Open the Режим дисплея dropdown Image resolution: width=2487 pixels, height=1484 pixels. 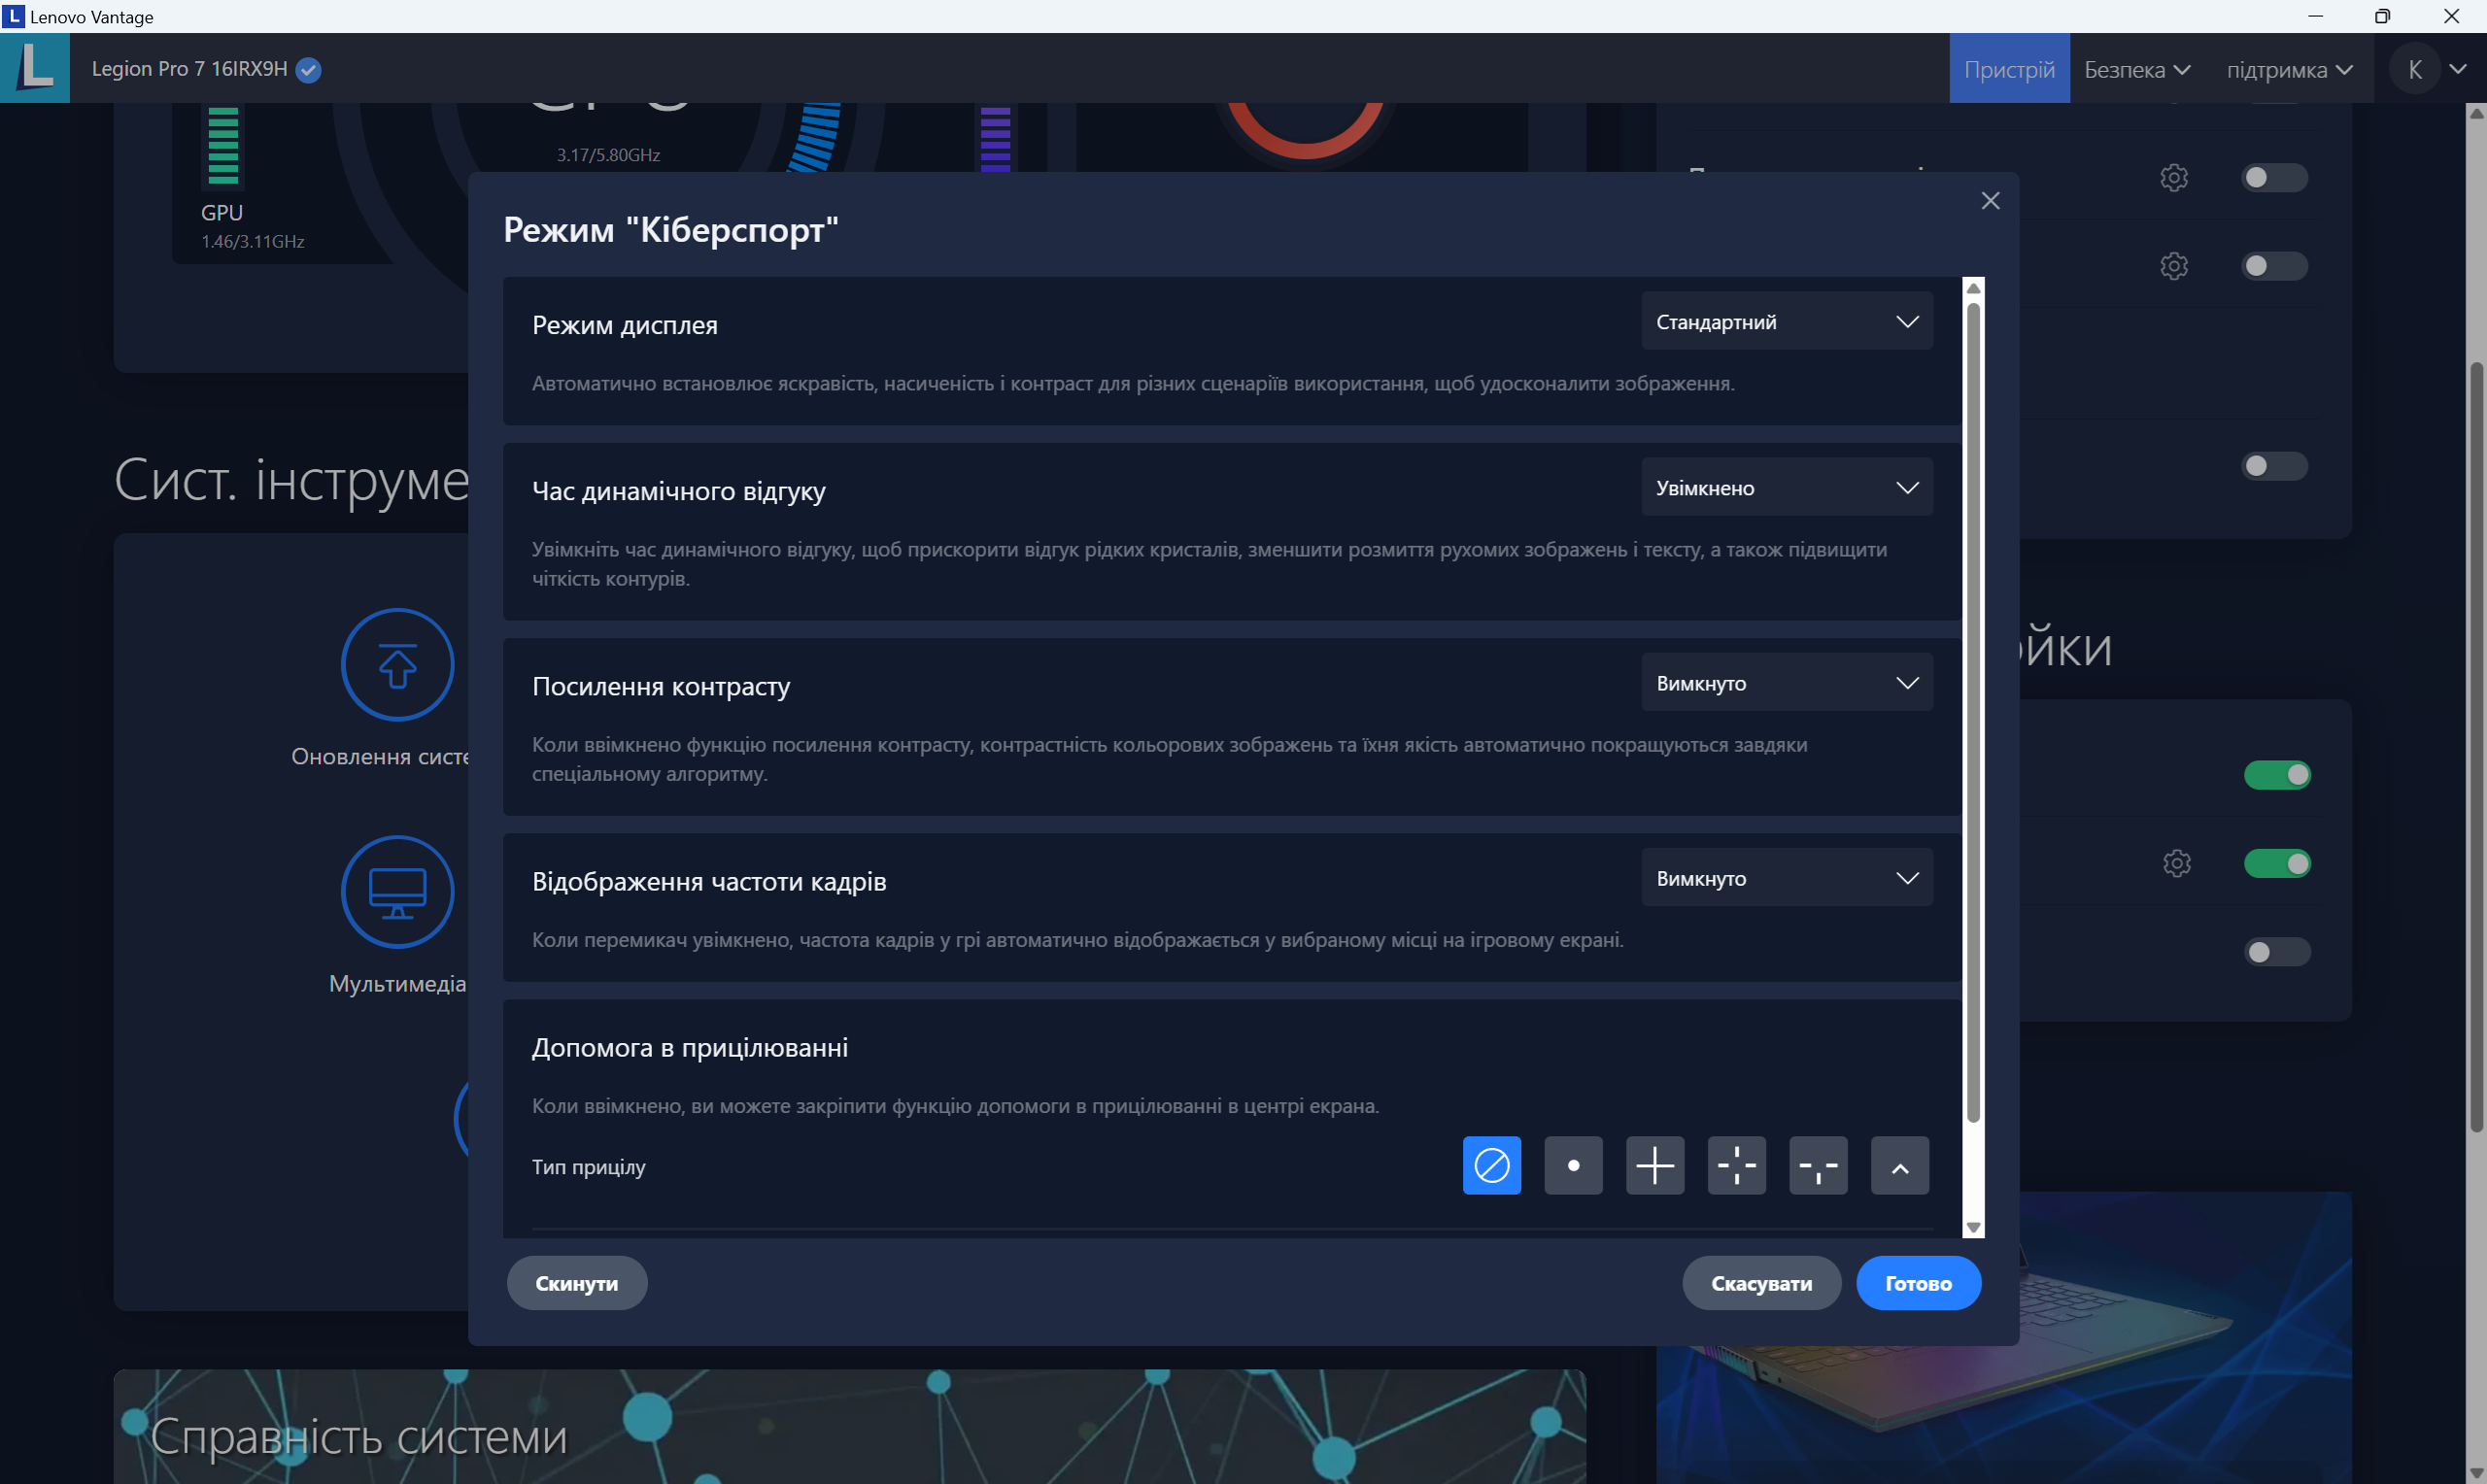[x=1786, y=322]
